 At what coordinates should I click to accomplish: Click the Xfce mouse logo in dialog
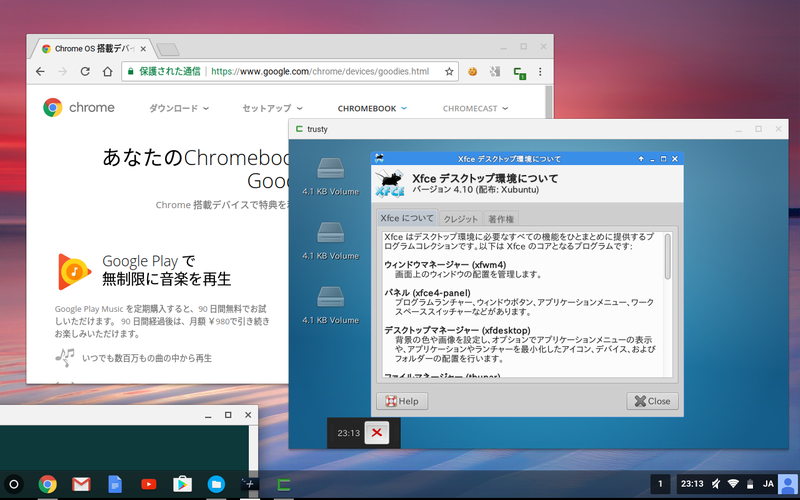coord(390,184)
